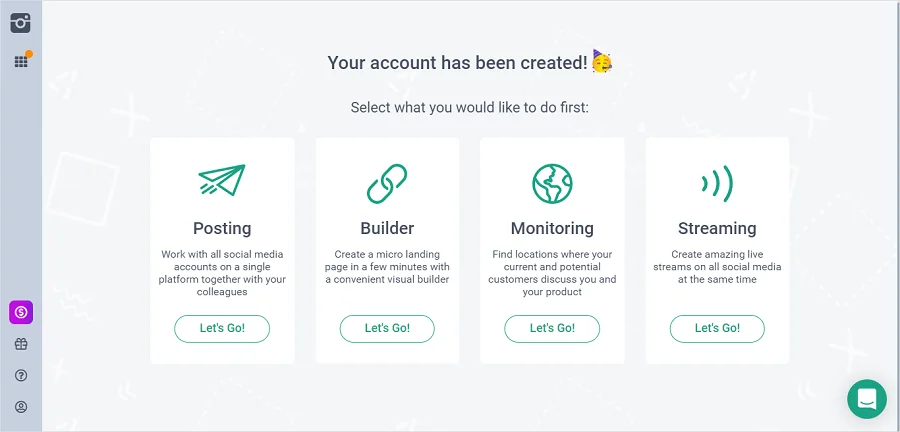Click the Streaming card description text
Screen dimensions: 900x432
[717, 267]
